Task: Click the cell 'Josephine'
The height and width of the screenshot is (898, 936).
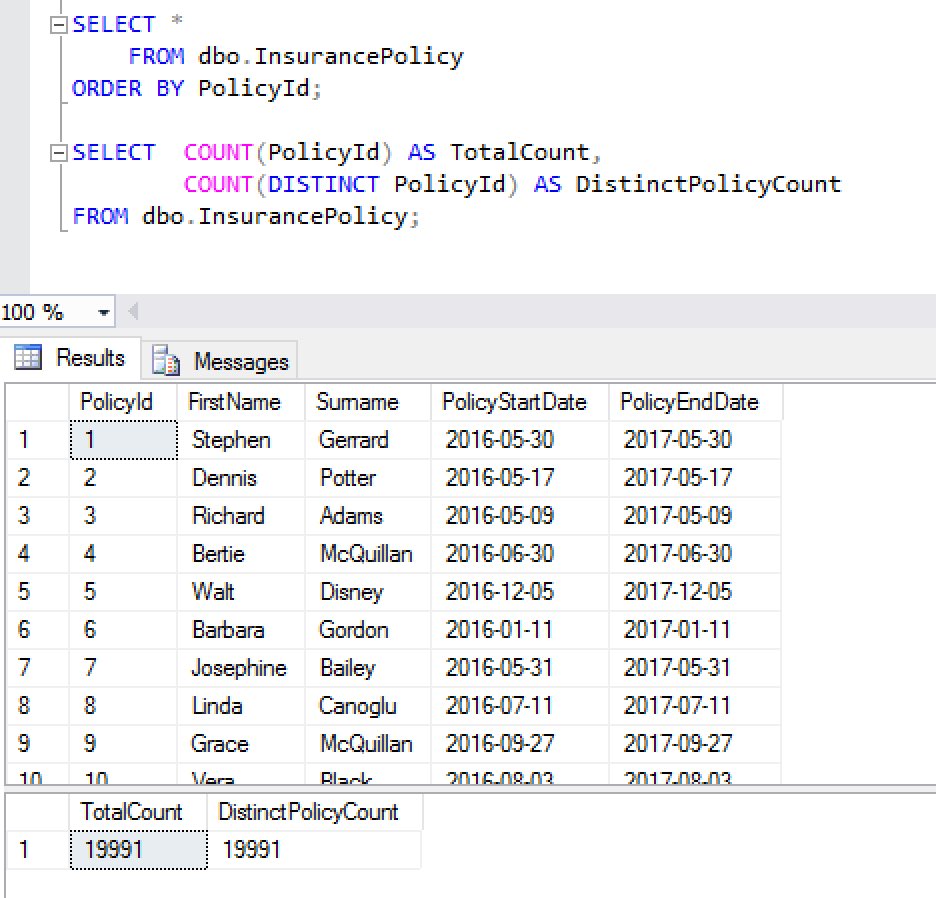Action: (241, 668)
